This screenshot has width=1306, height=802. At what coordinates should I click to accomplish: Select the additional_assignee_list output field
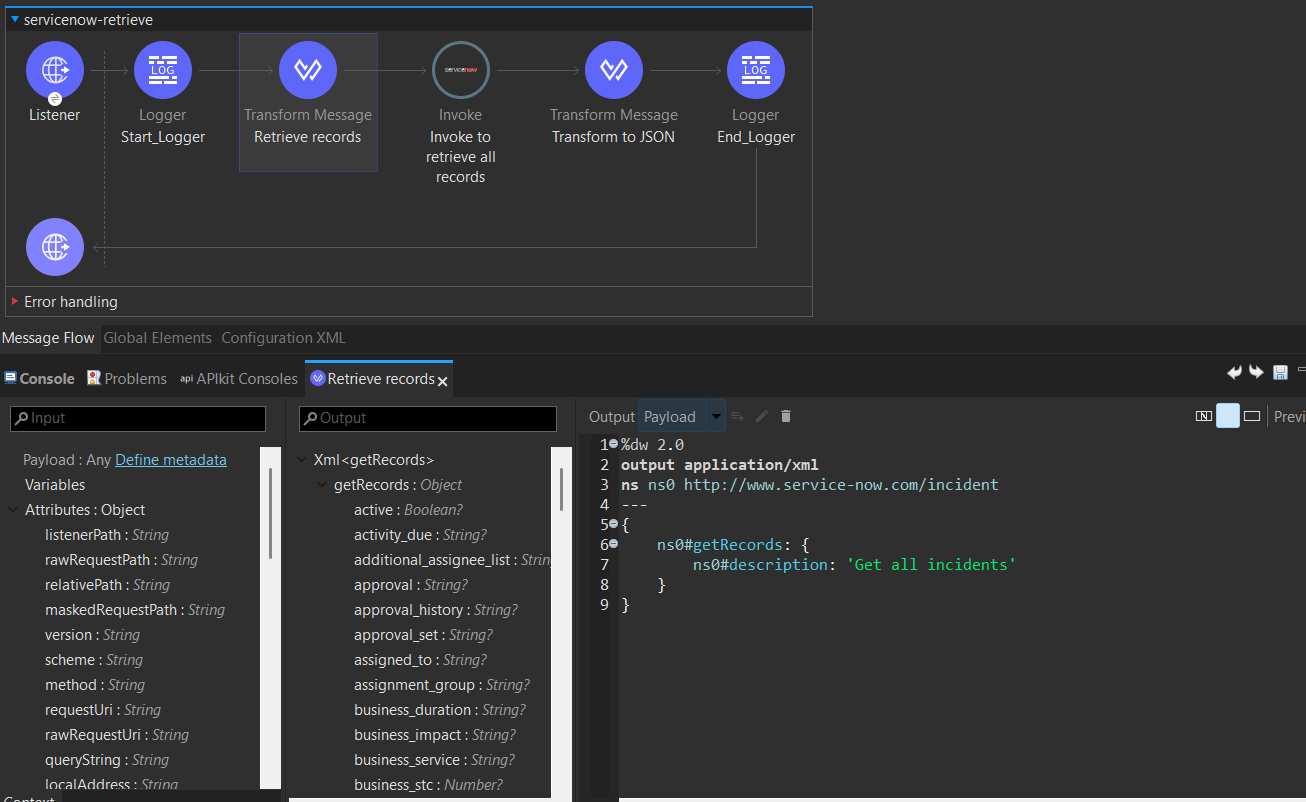(x=452, y=560)
